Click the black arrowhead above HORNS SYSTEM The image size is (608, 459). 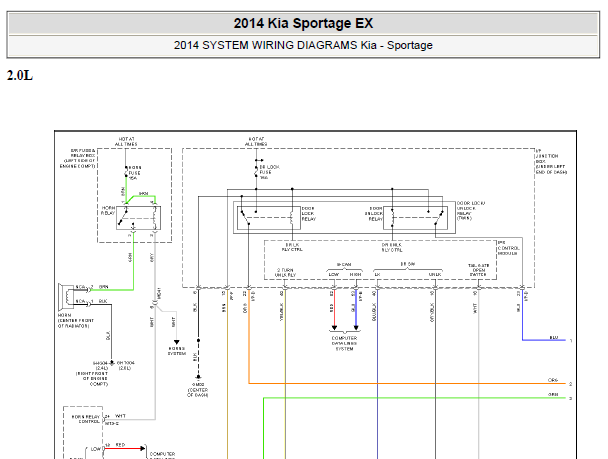176,342
